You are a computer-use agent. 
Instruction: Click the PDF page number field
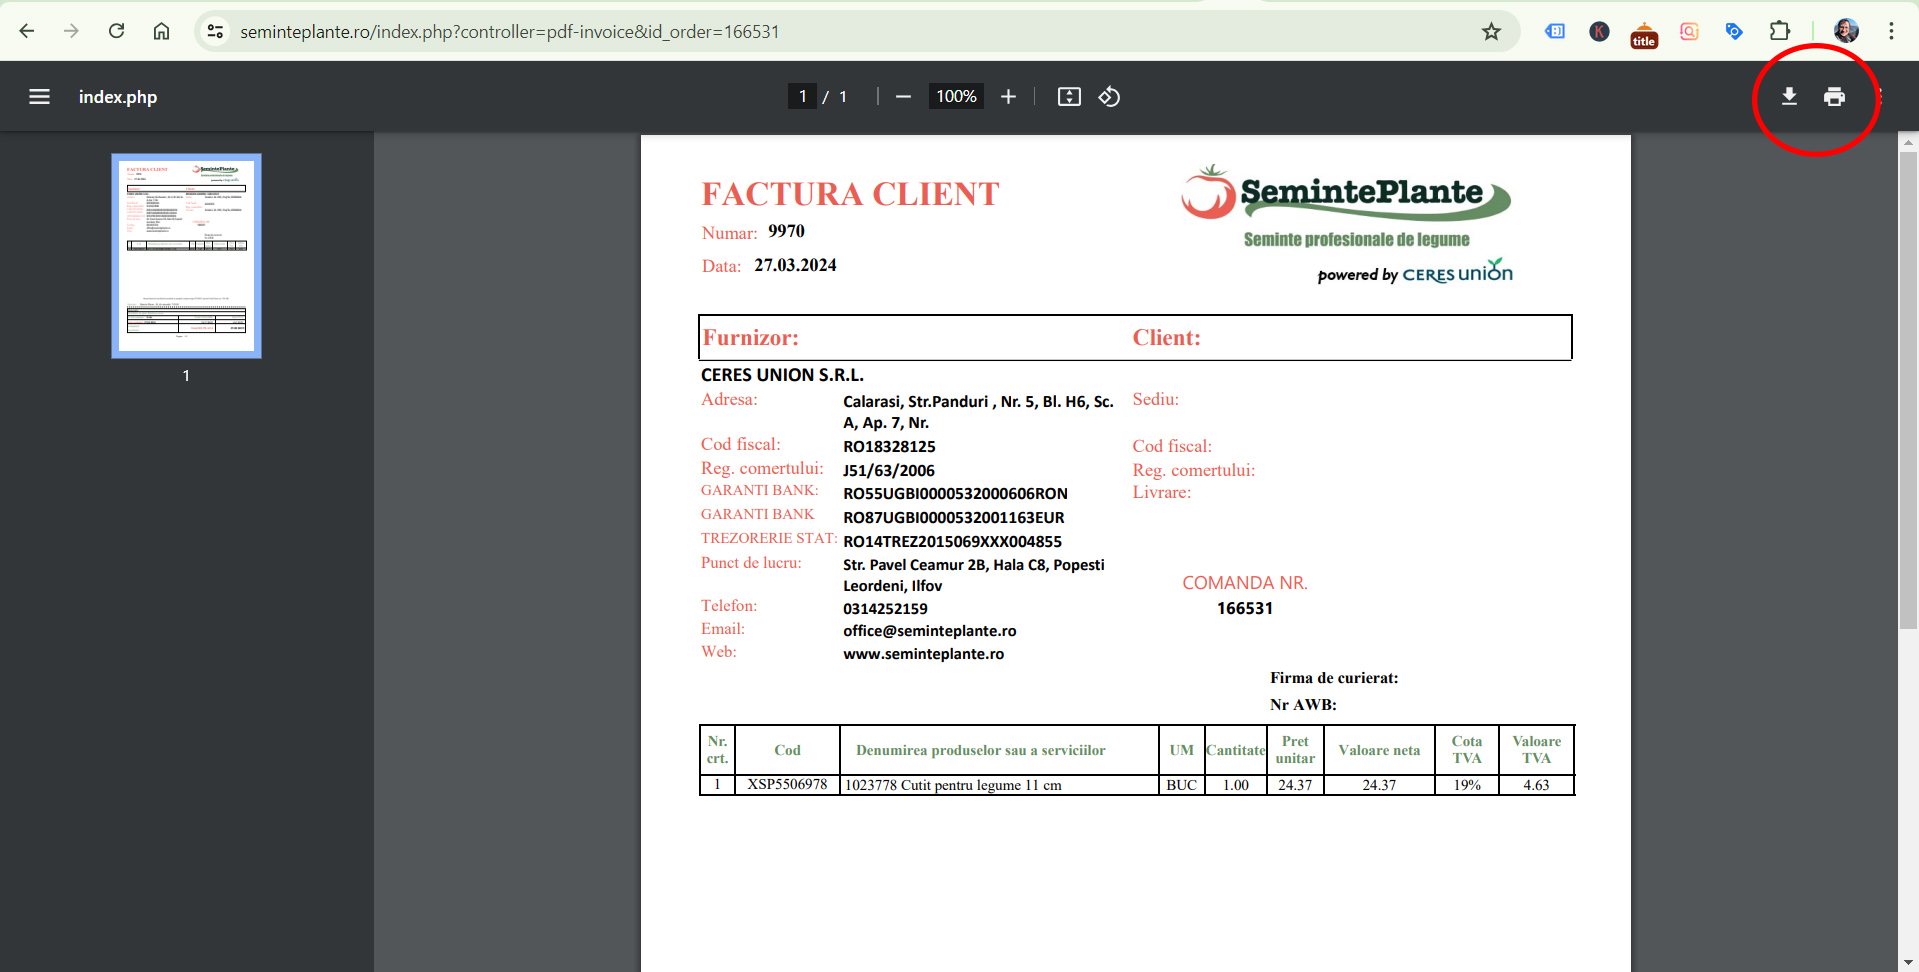pos(802,97)
